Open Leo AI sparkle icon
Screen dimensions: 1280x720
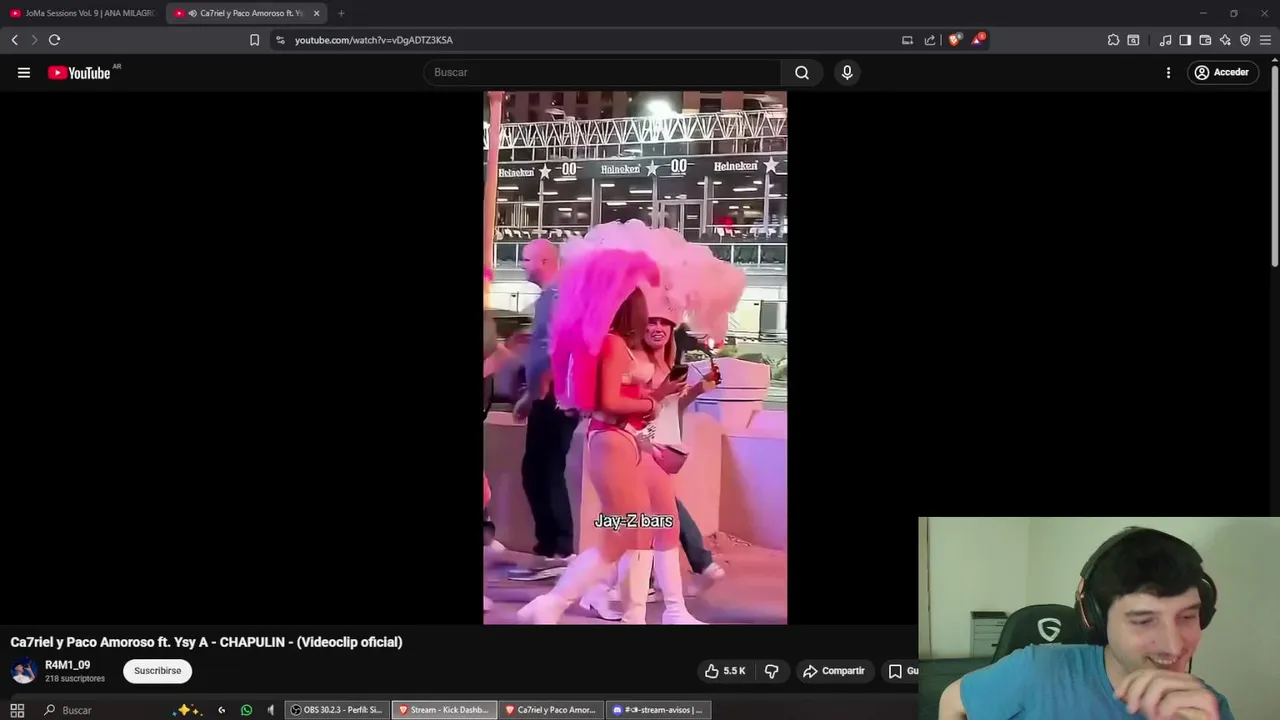[x=1225, y=40]
